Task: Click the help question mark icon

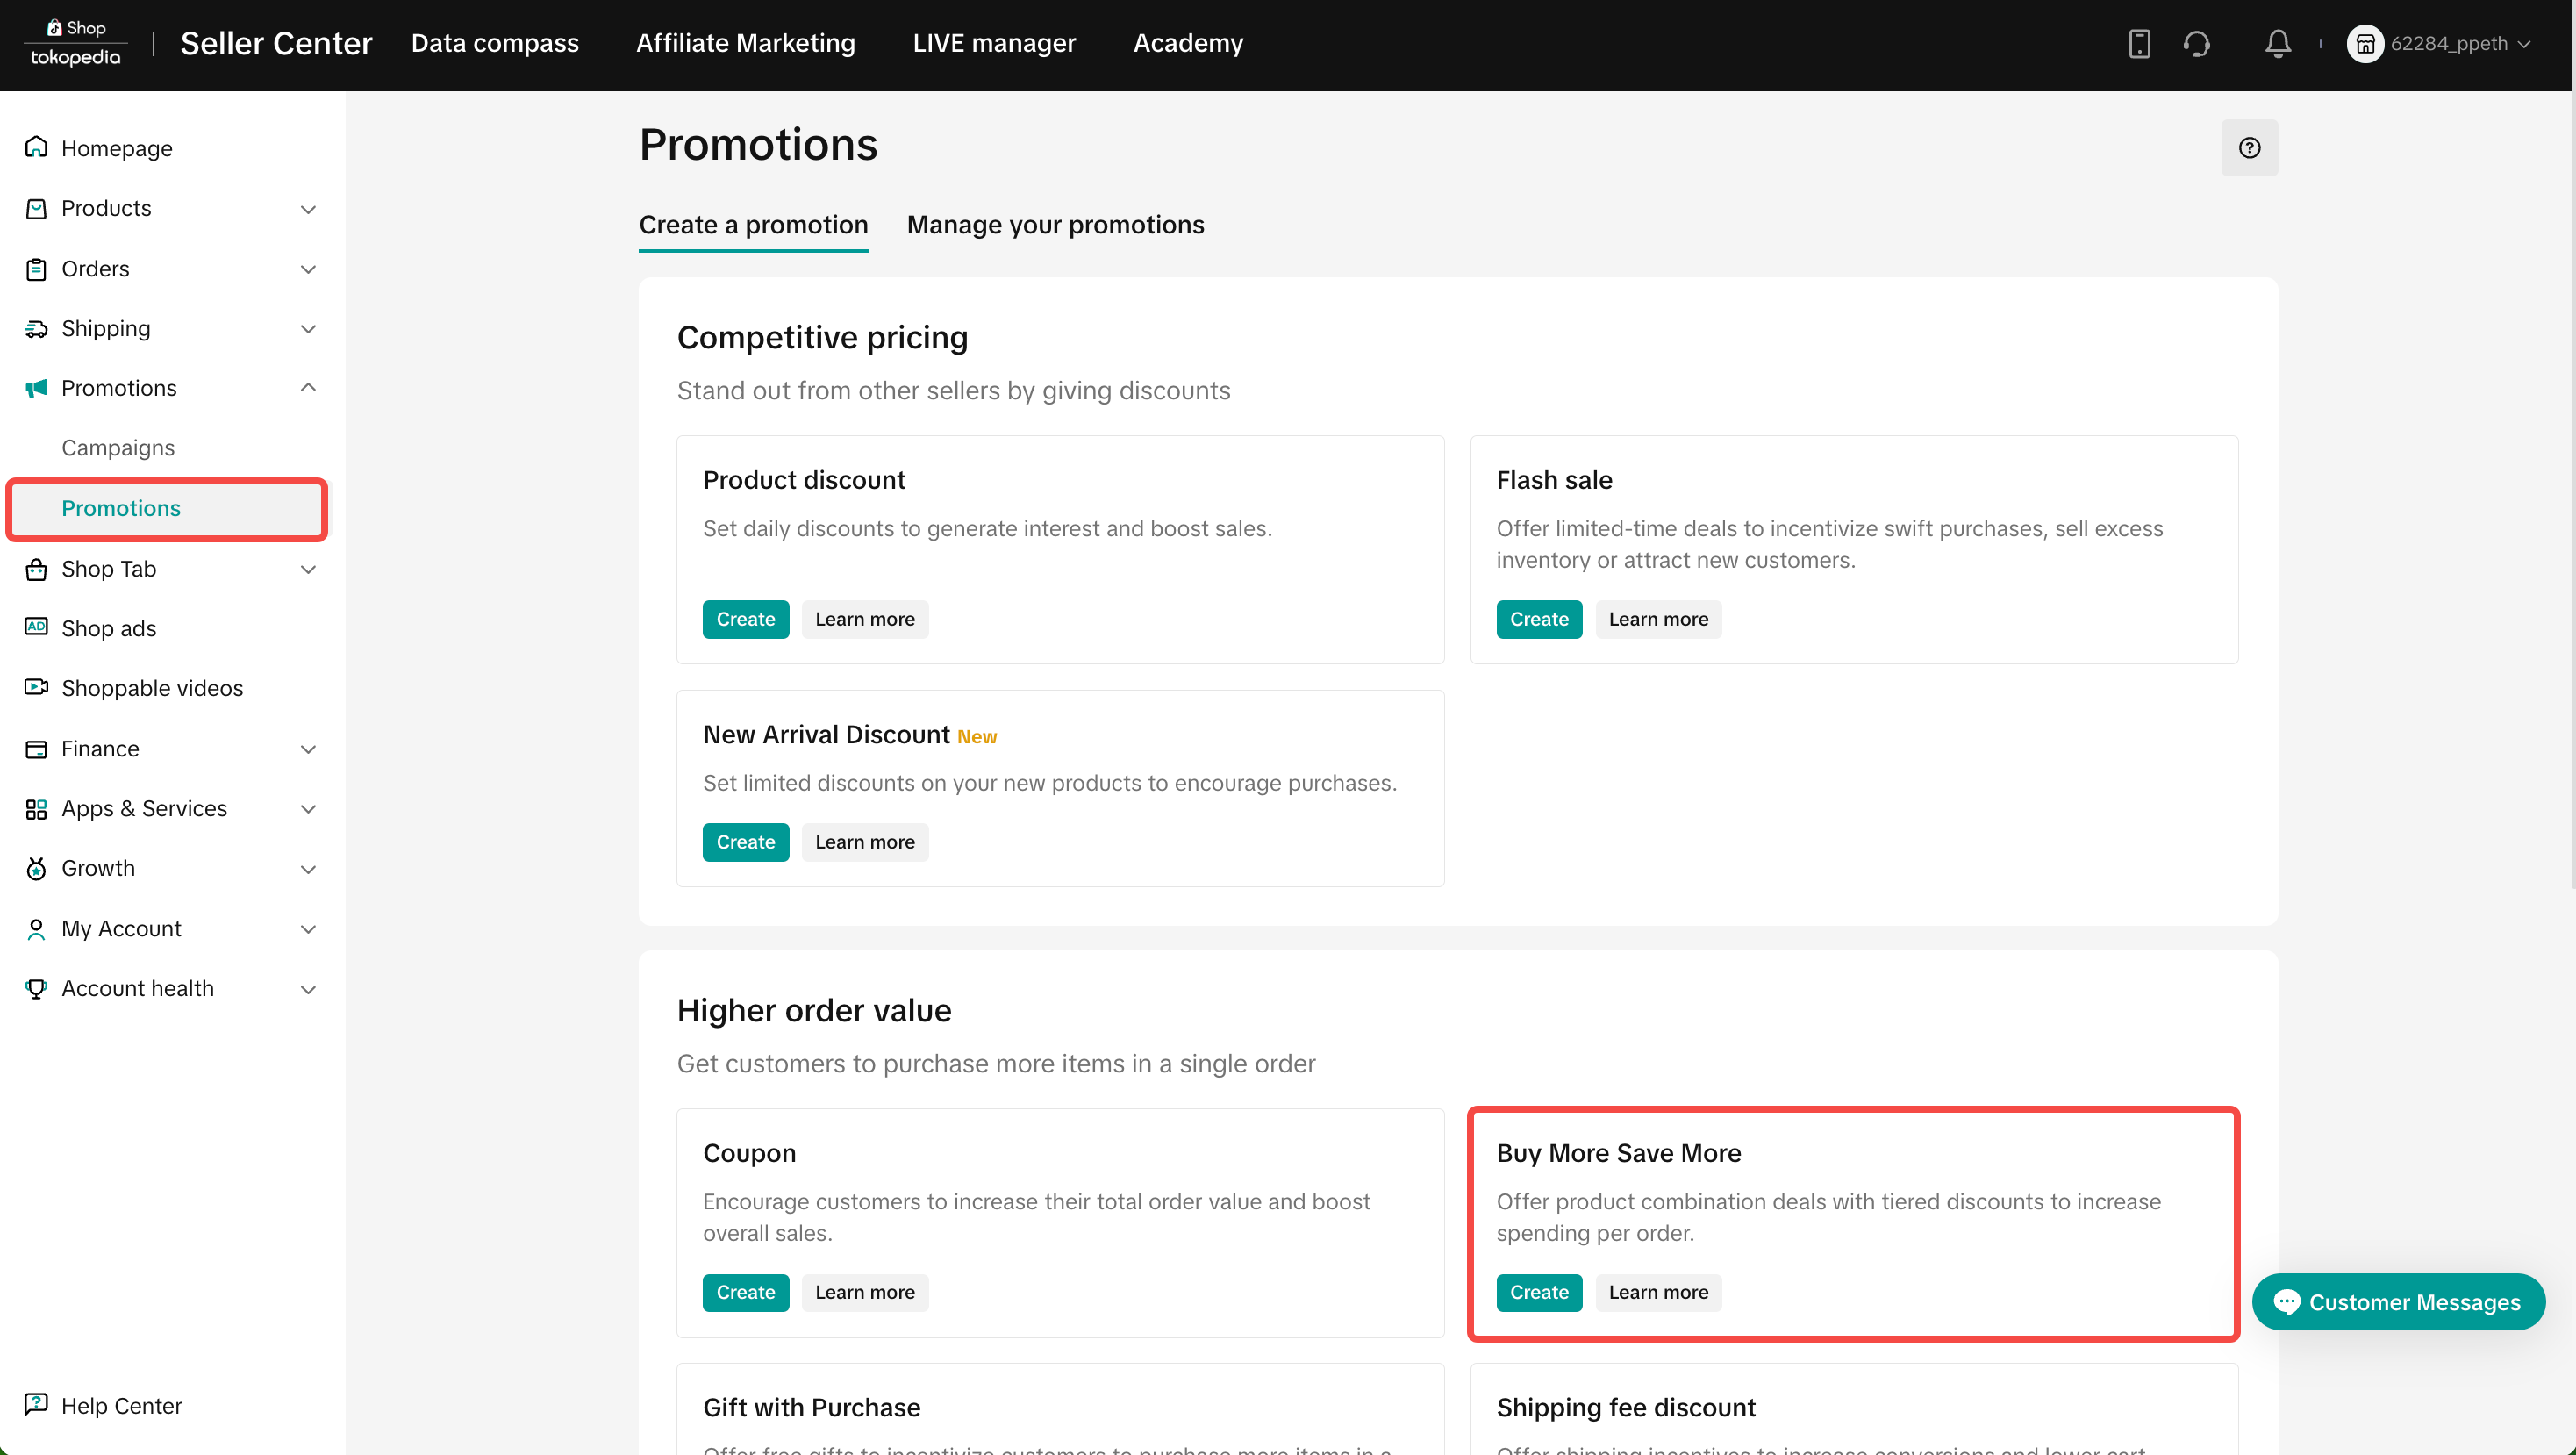Action: (x=2249, y=148)
